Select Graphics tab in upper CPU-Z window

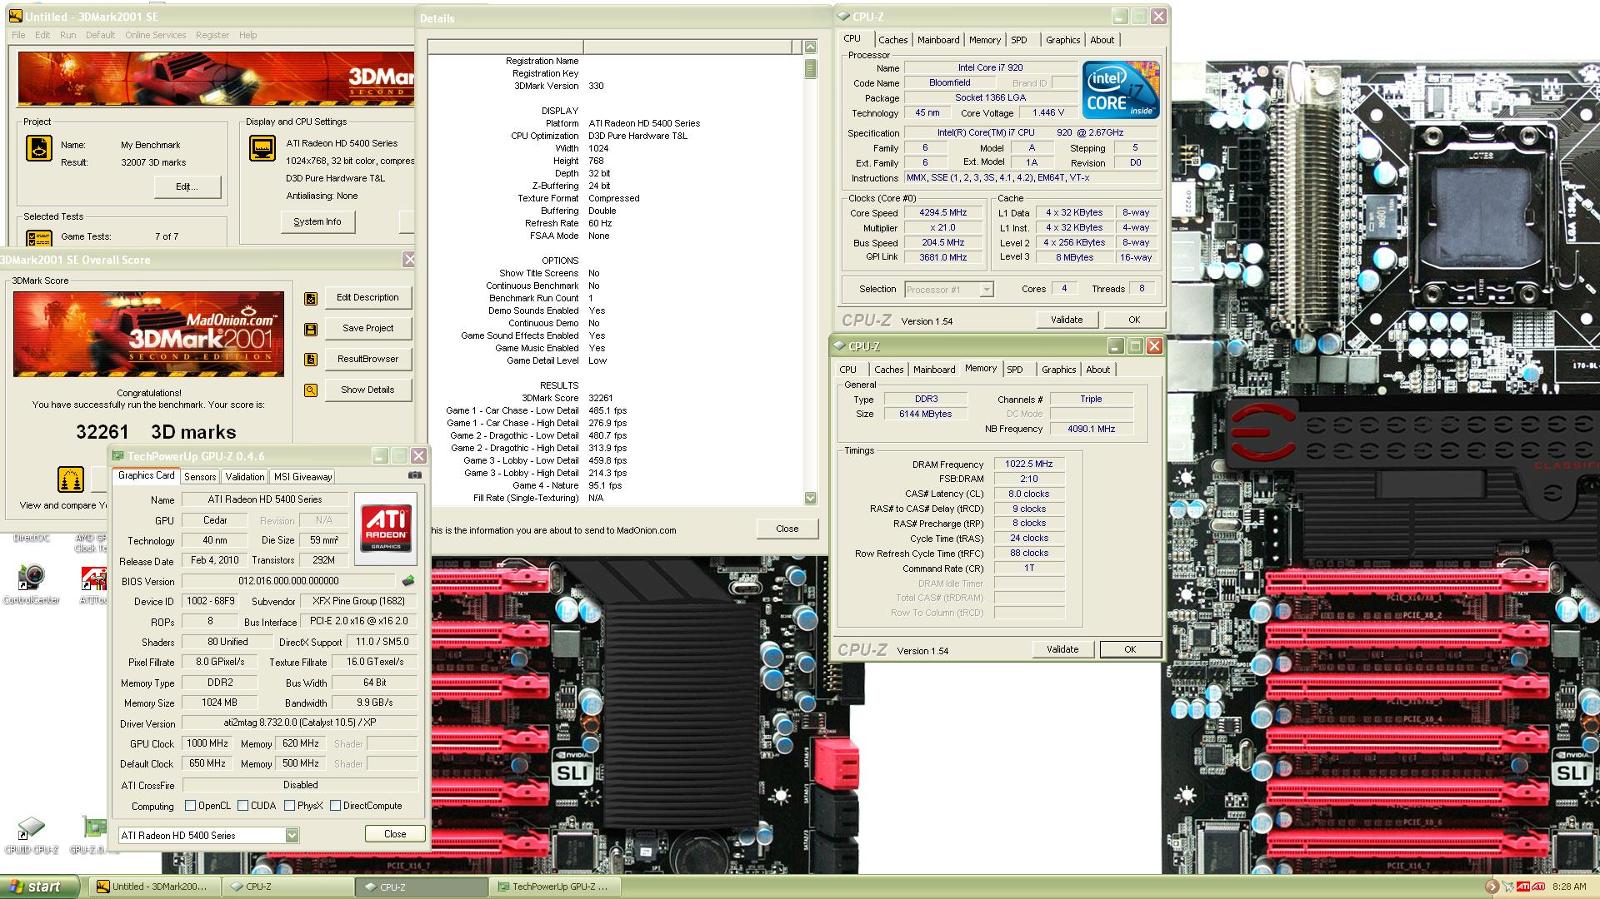[x=1063, y=40]
